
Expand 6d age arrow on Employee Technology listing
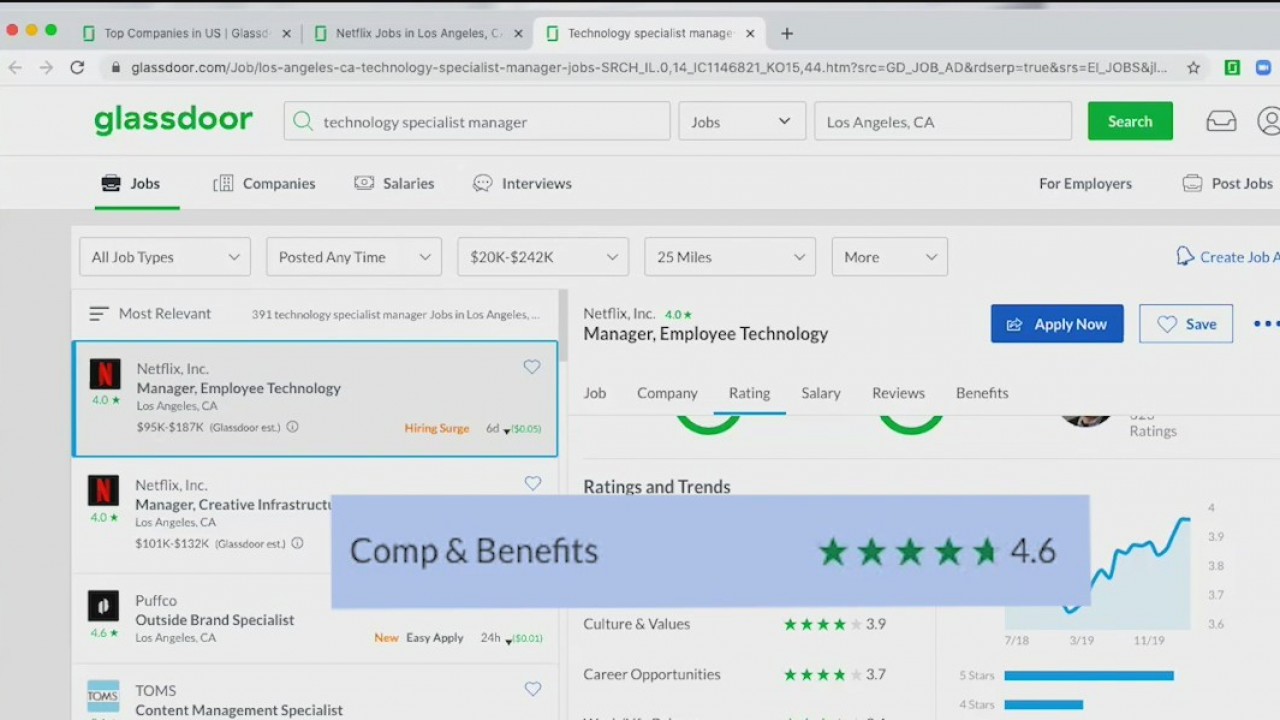[x=506, y=430]
